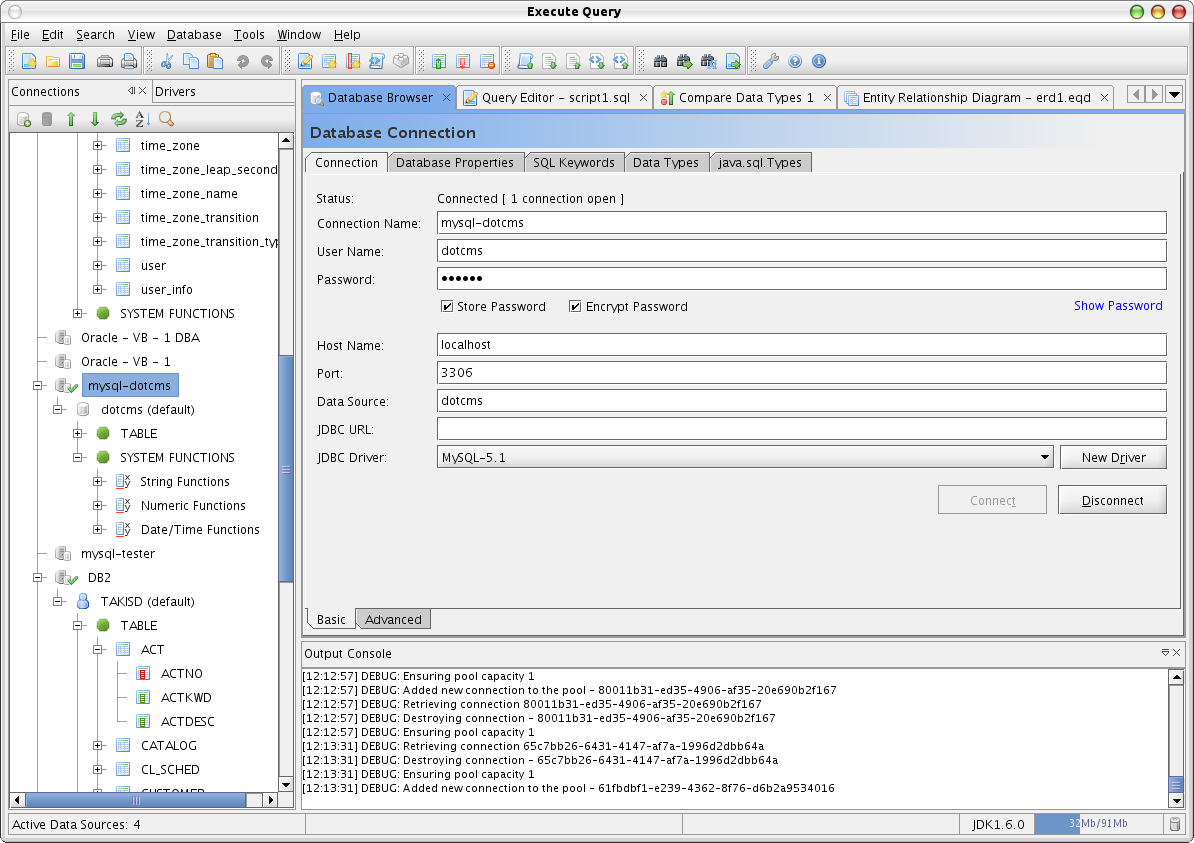Click the Disconnect button
1194x843 pixels.
coord(1112,500)
